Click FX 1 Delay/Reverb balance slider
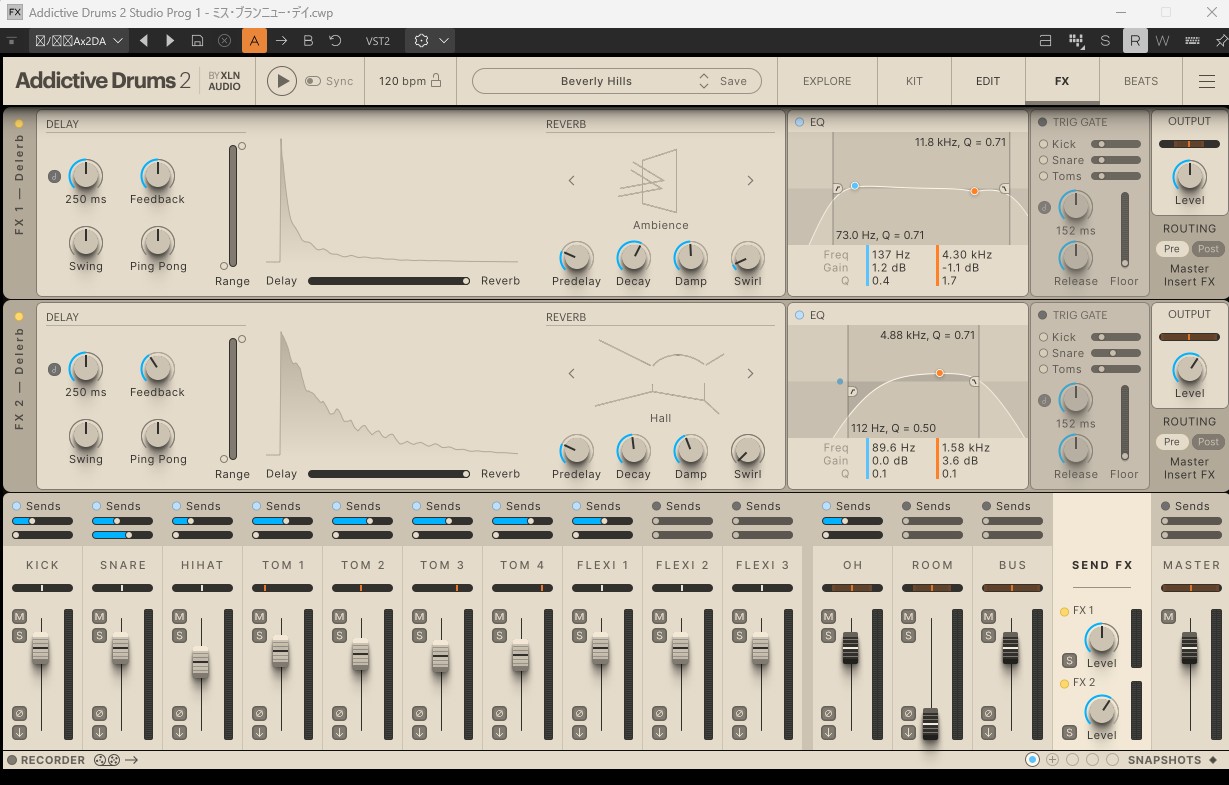 (389, 281)
